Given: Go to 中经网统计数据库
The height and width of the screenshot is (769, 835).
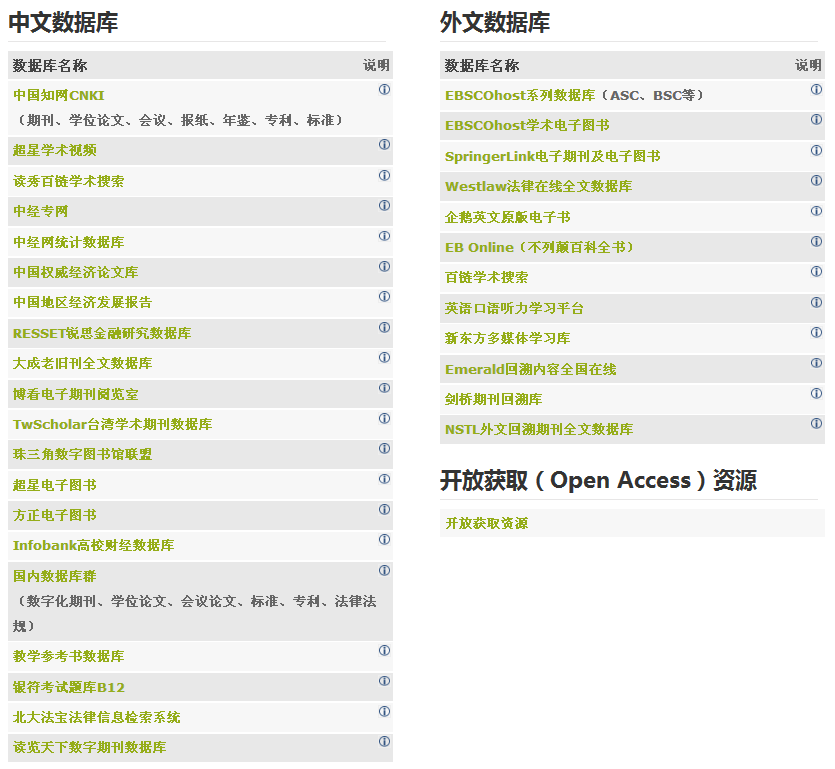Looking at the screenshot, I should (68, 242).
